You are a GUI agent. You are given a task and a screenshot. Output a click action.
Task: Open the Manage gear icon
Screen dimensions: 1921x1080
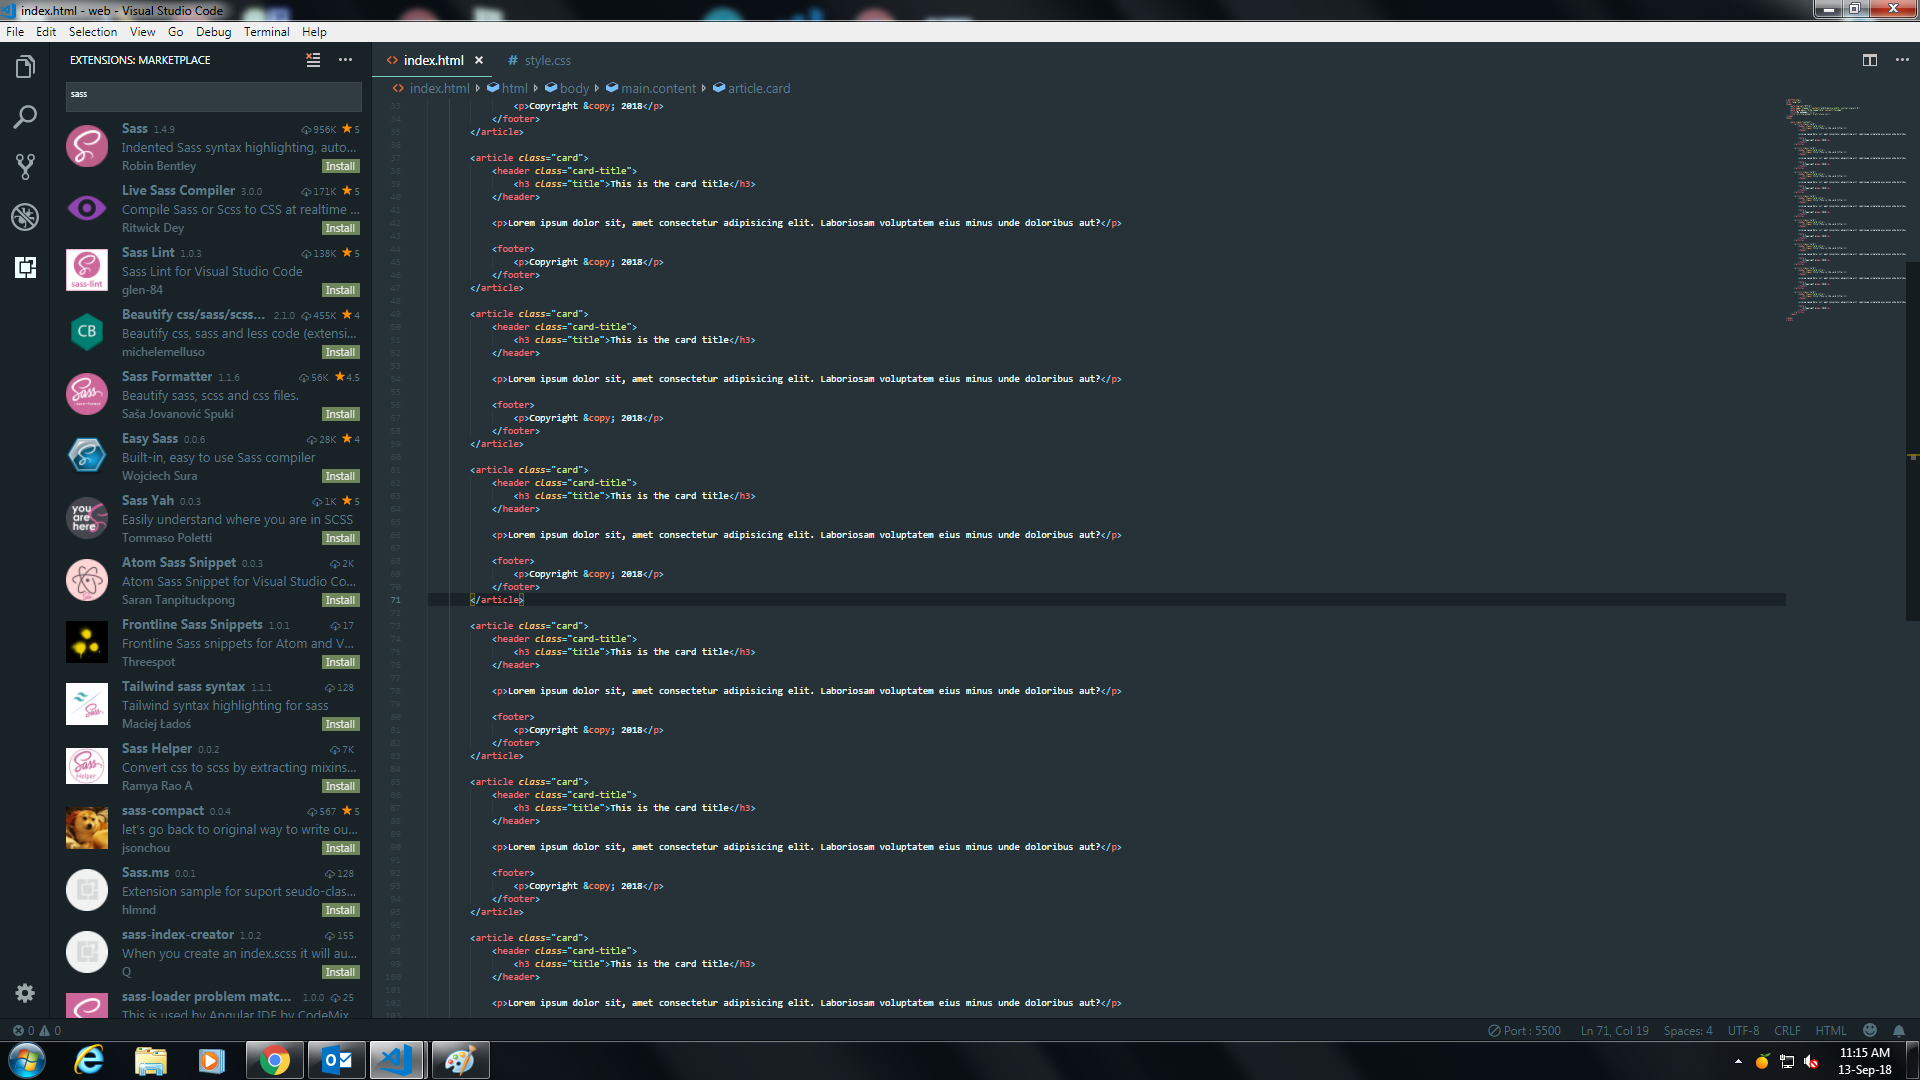pyautogui.click(x=25, y=992)
